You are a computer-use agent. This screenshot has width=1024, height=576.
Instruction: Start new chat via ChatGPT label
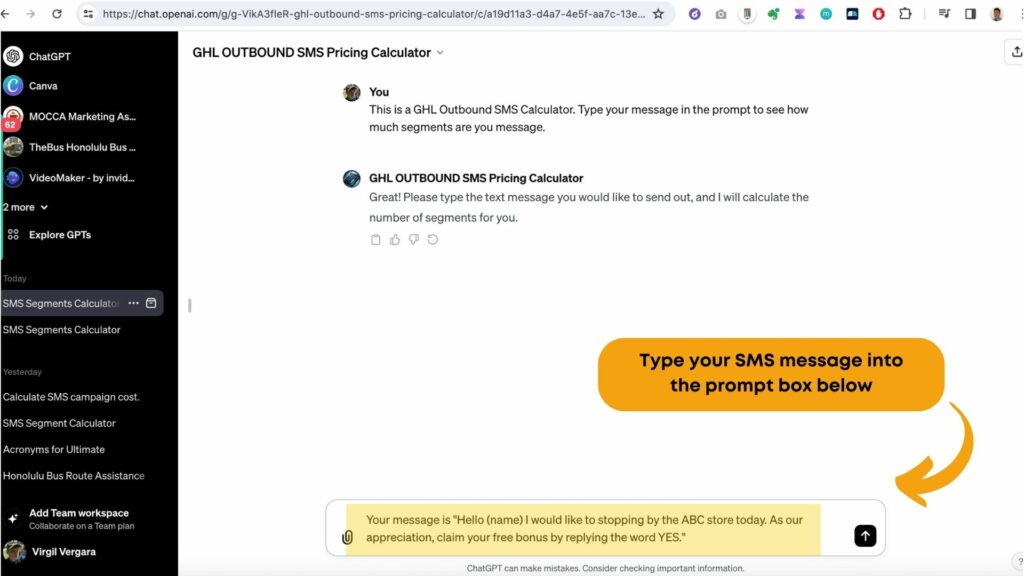50,56
